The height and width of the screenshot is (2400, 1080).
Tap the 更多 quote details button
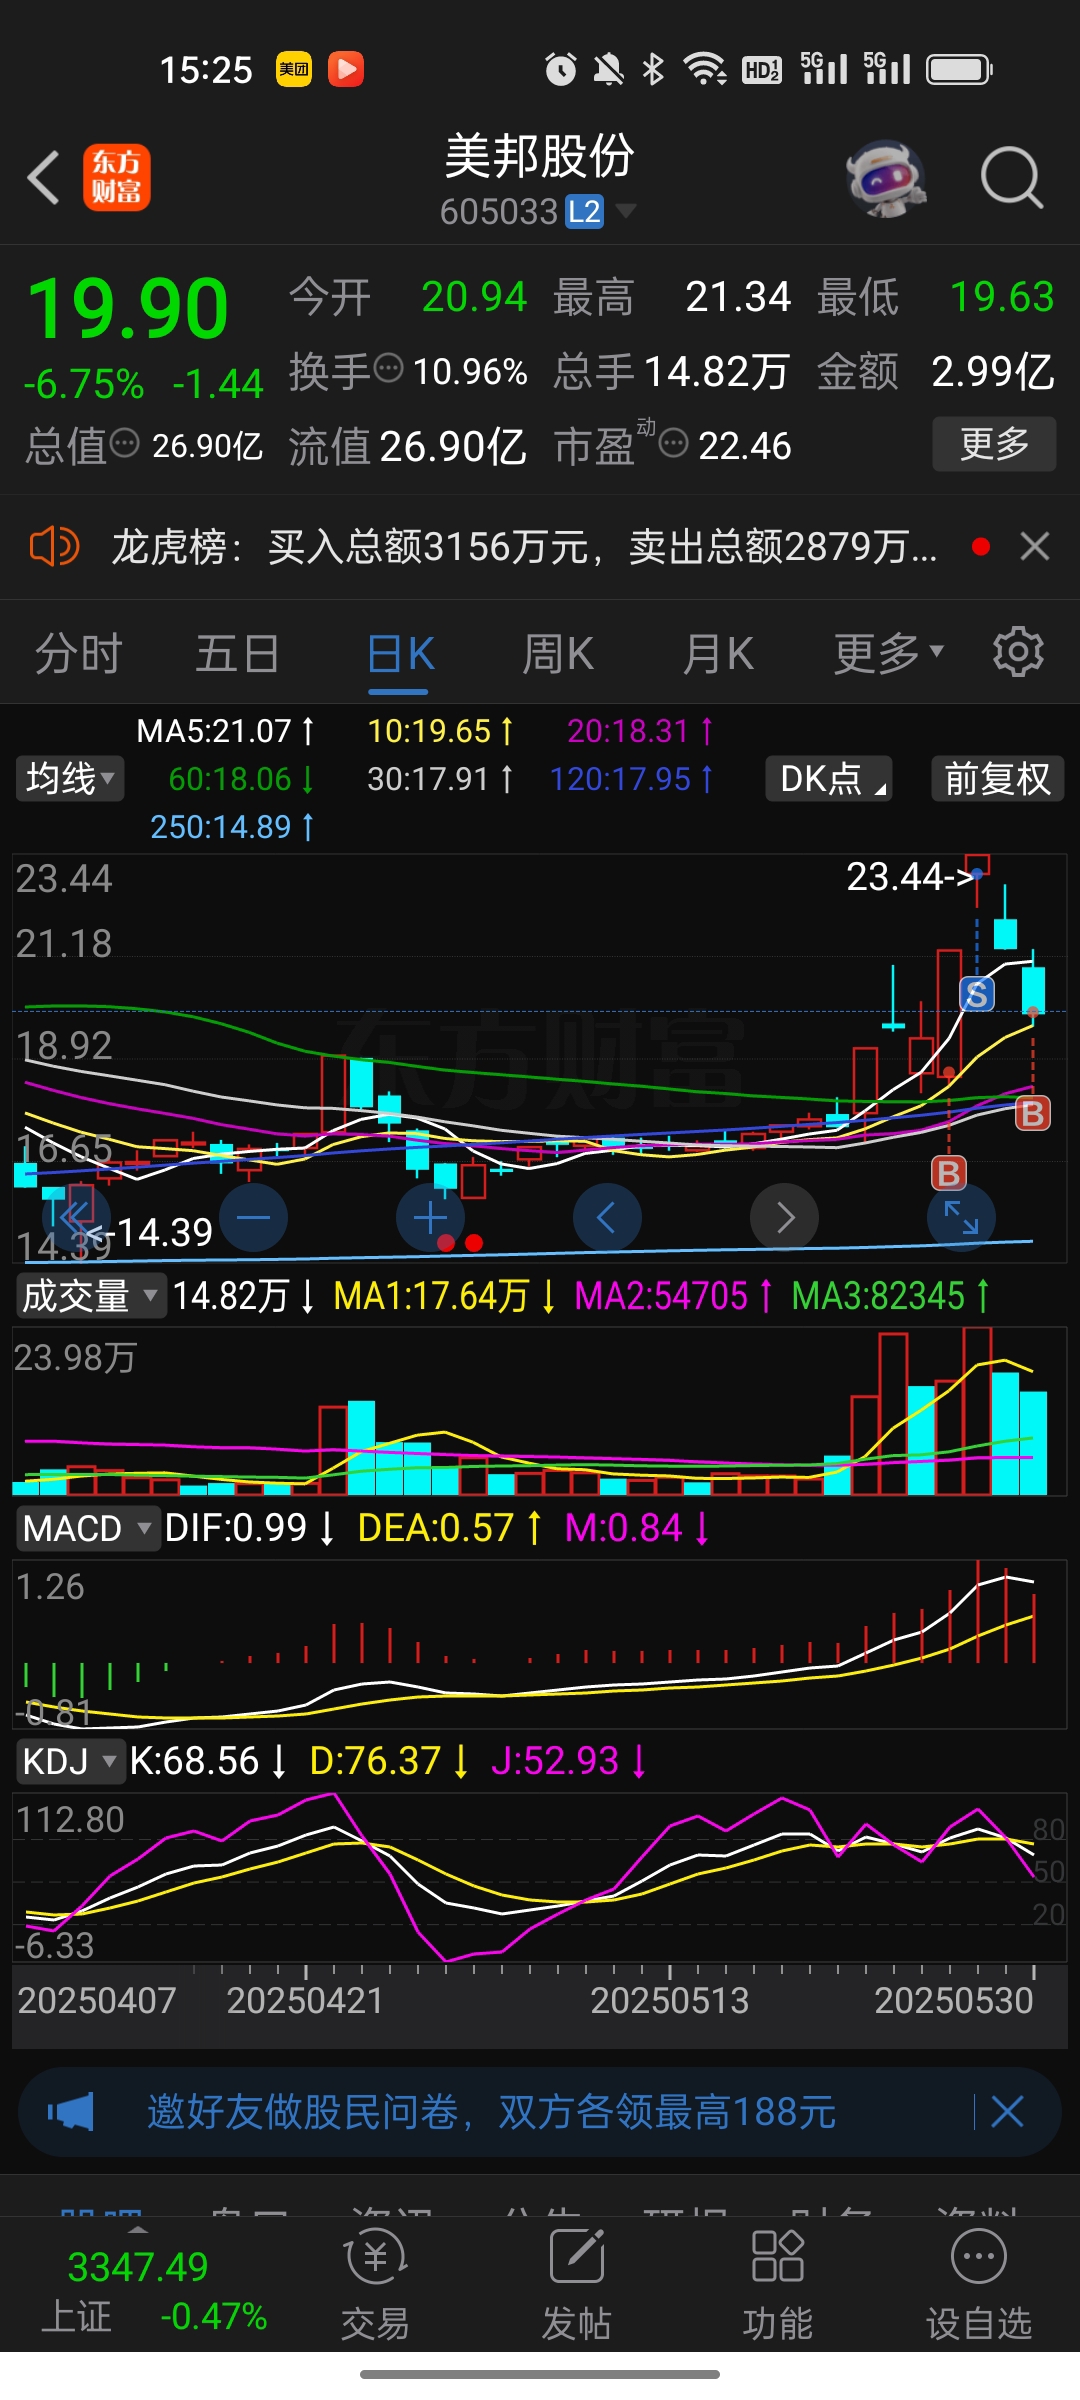pos(994,443)
